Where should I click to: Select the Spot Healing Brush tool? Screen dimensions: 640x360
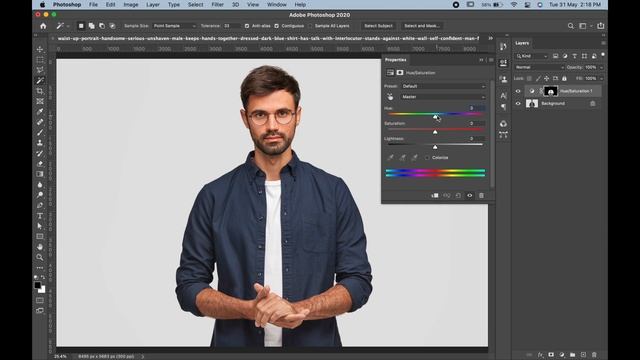tap(40, 122)
